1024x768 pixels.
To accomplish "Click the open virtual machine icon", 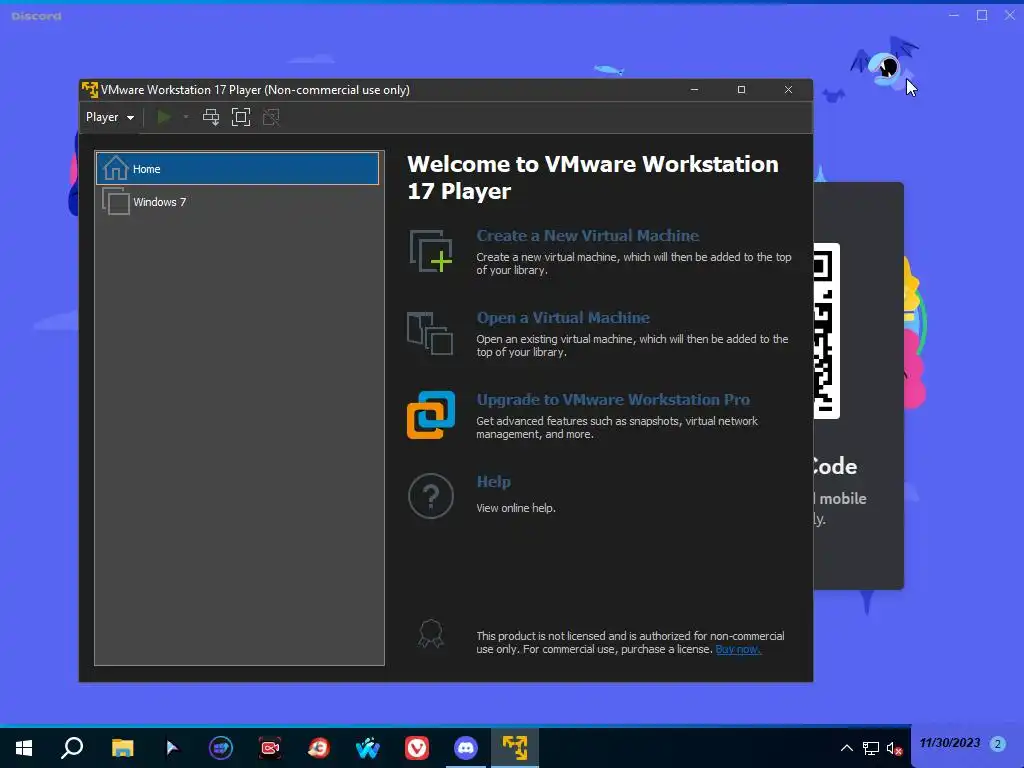I will (430, 333).
